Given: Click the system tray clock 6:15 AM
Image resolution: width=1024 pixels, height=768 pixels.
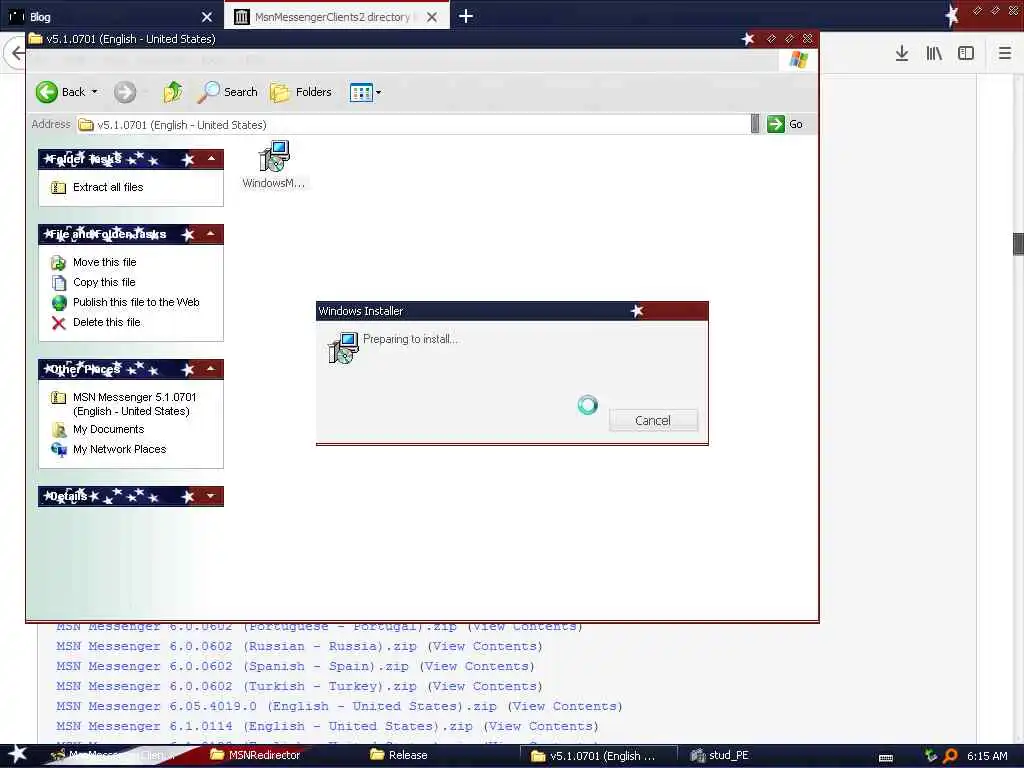Looking at the screenshot, I should coord(987,756).
